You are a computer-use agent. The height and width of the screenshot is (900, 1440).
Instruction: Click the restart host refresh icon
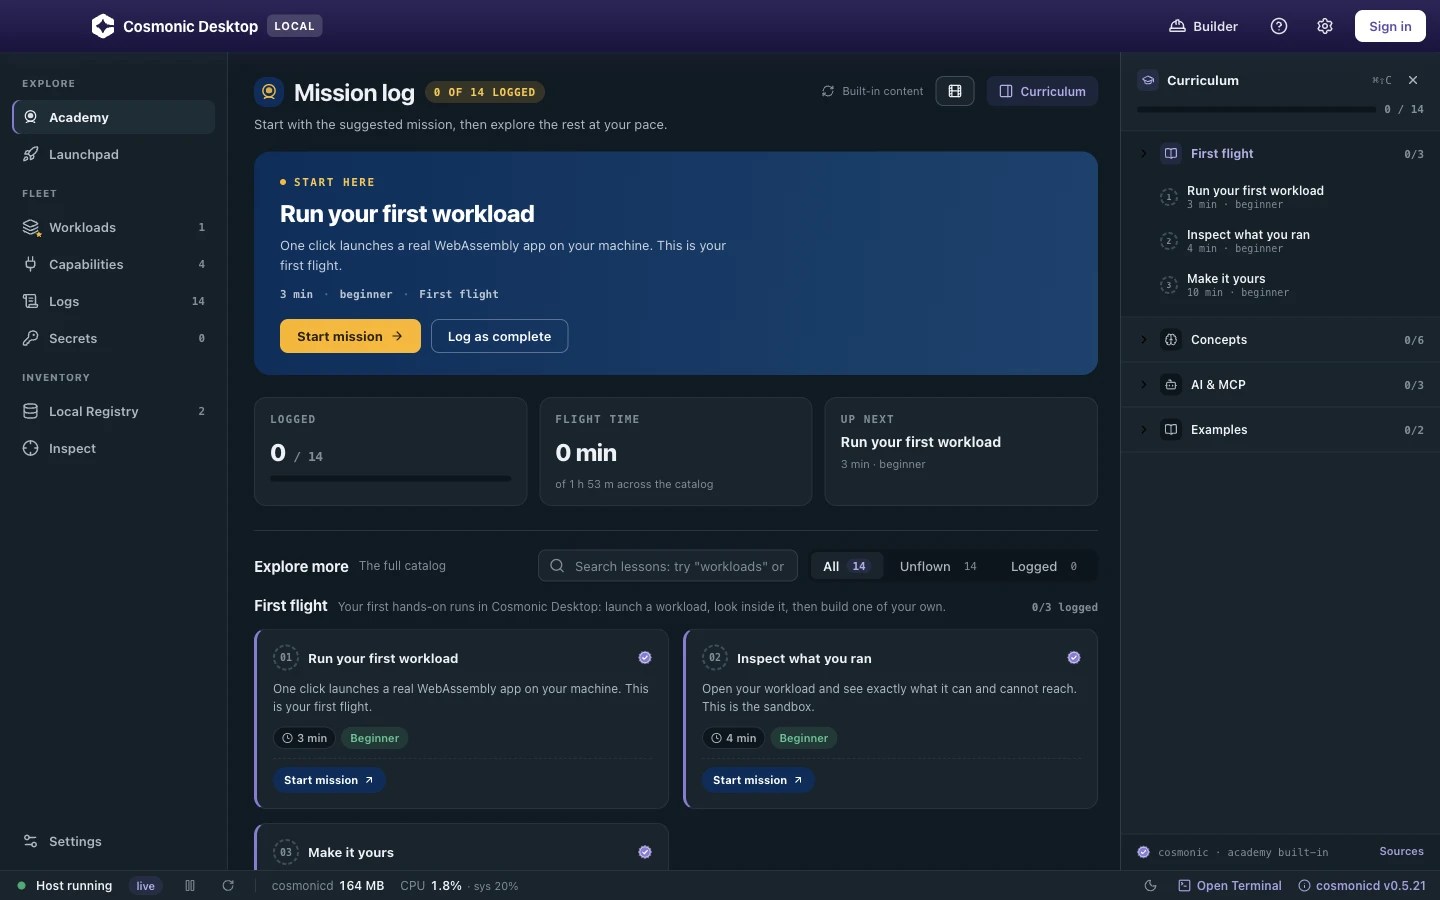[228, 886]
